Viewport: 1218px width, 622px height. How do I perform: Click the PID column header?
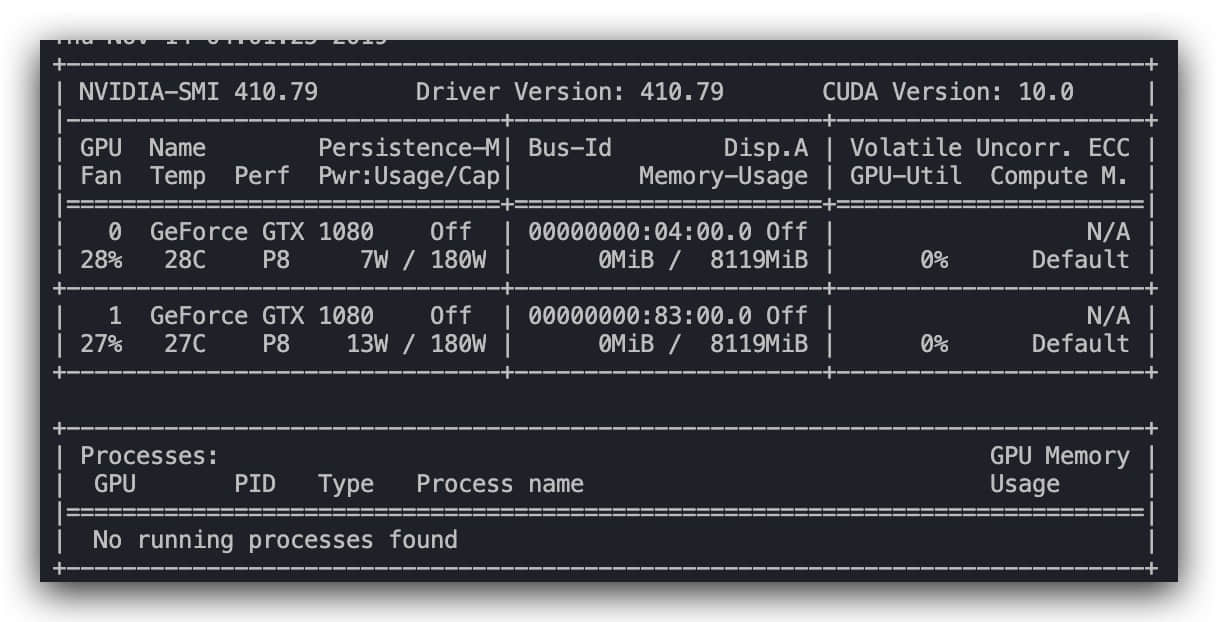tap(255, 484)
